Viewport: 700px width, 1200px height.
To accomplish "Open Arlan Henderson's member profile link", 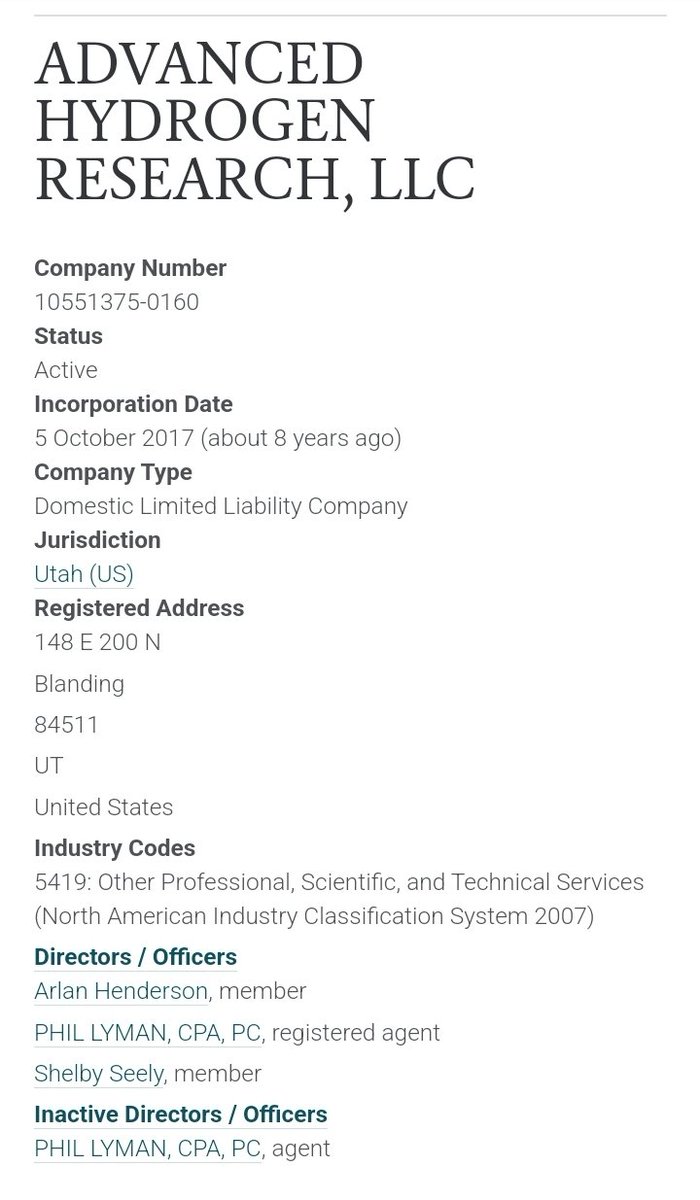I will [x=121, y=991].
